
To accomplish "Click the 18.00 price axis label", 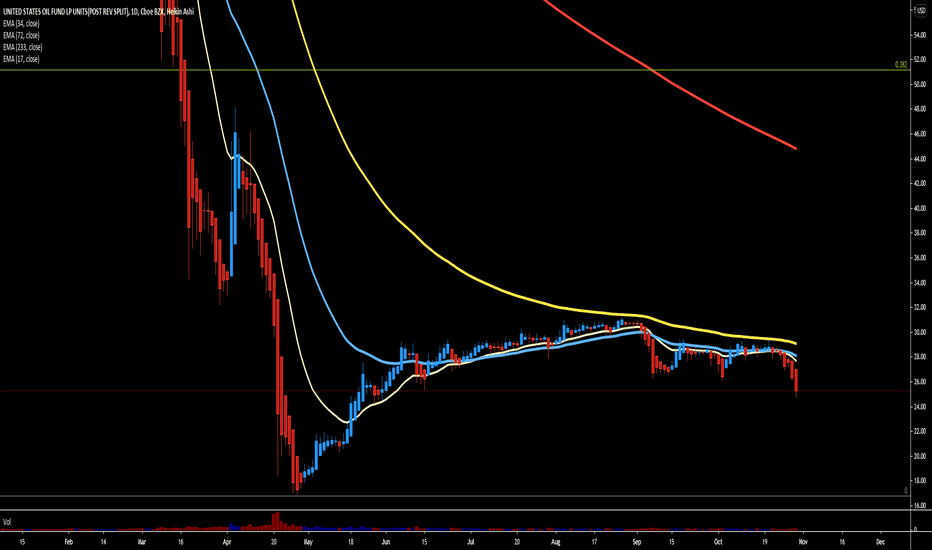I will (x=920, y=480).
